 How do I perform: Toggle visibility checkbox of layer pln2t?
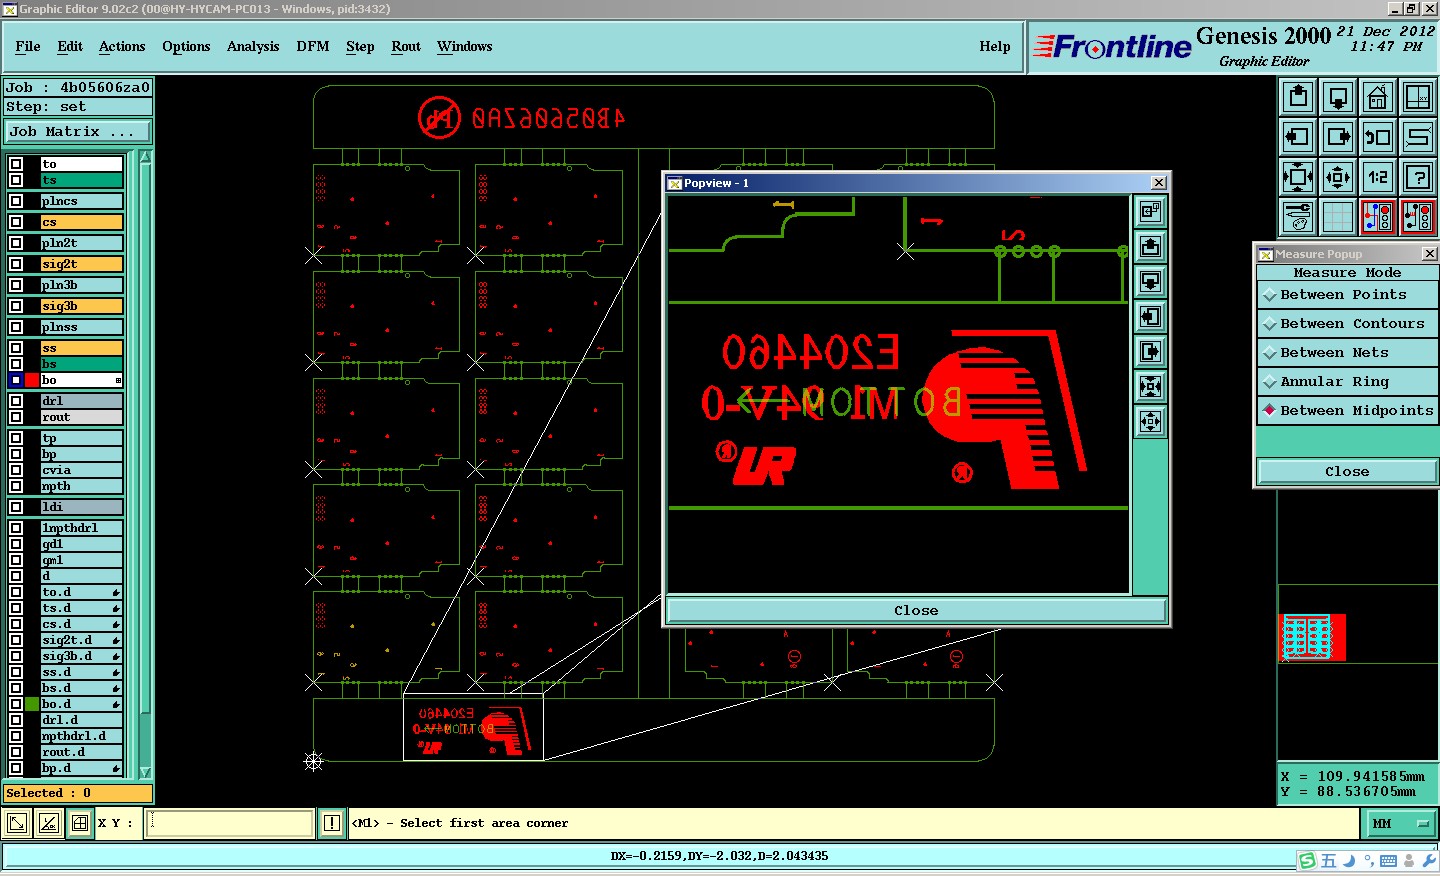click(x=16, y=243)
